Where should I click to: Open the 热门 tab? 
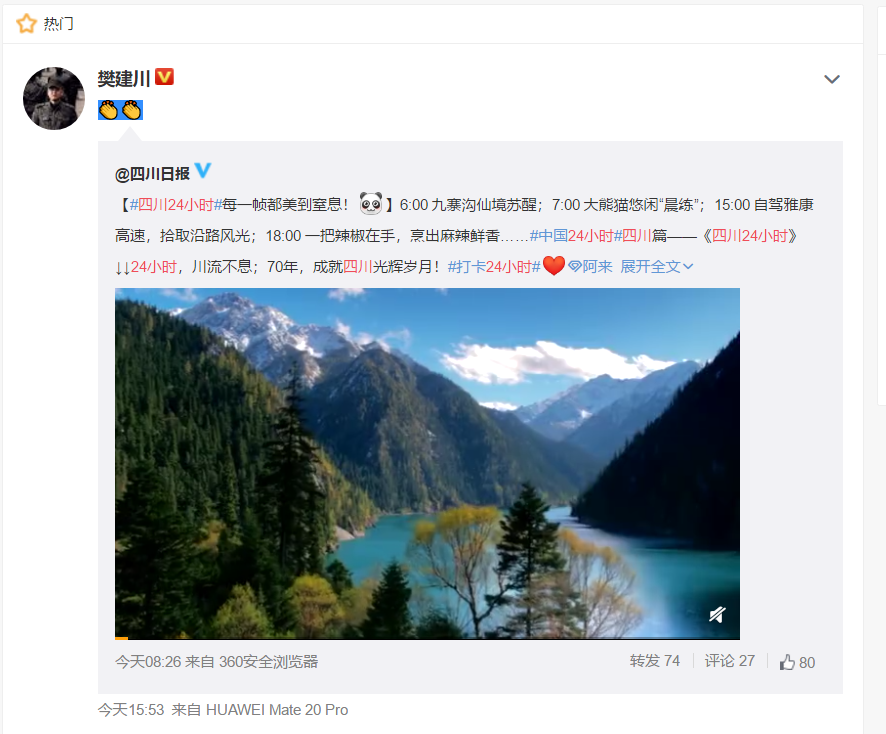click(59, 24)
